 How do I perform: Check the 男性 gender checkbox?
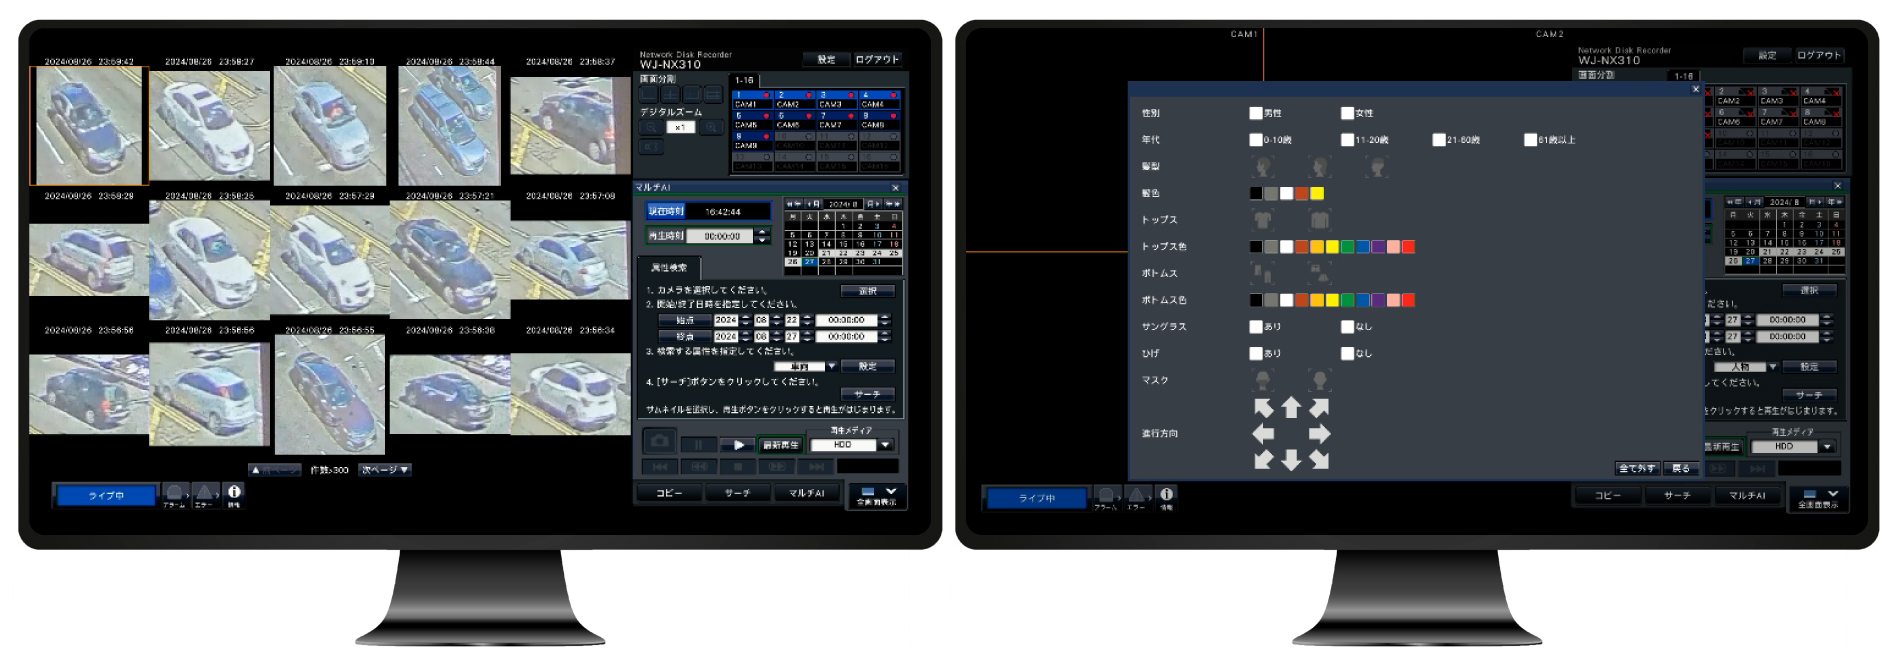1255,113
